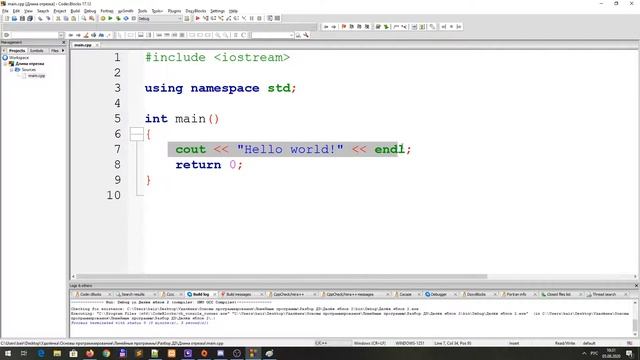The height and width of the screenshot is (360, 640).
Task: Click the wrench icon beside the search dropdown
Action: pos(306,35)
